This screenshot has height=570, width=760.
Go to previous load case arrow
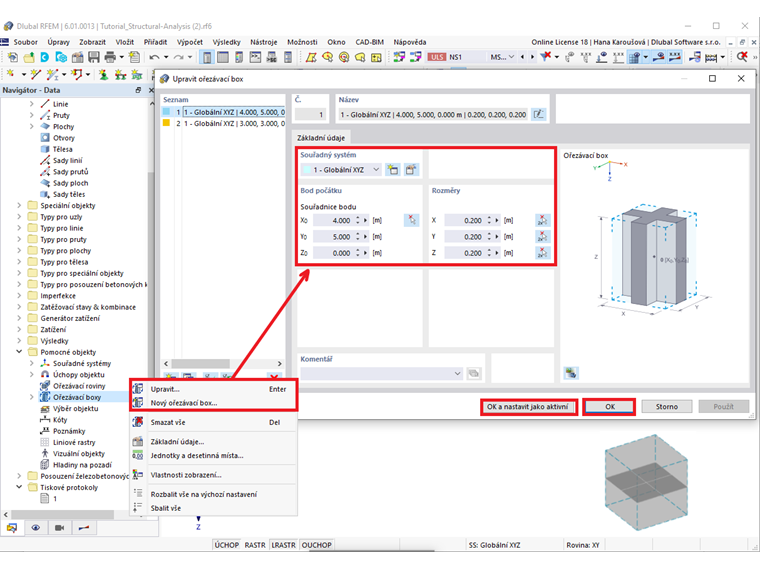click(x=522, y=57)
